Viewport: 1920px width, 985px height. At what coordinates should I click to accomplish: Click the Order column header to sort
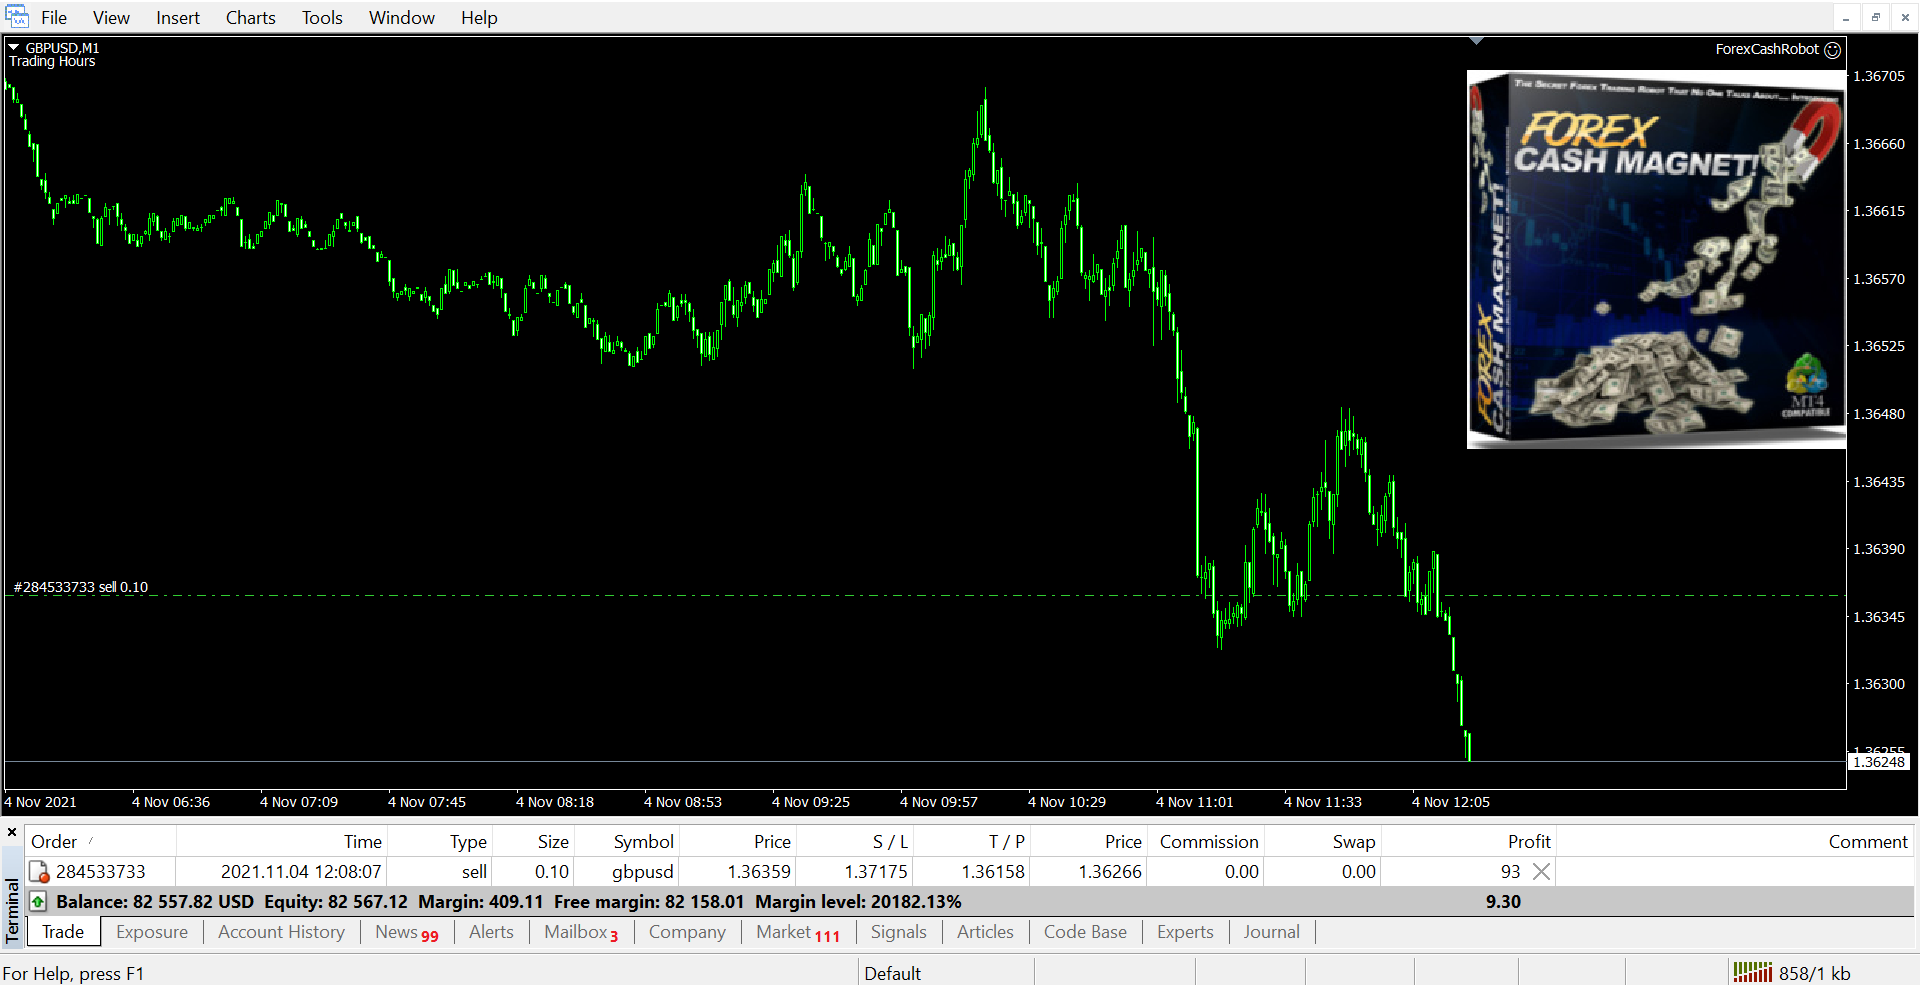point(54,842)
